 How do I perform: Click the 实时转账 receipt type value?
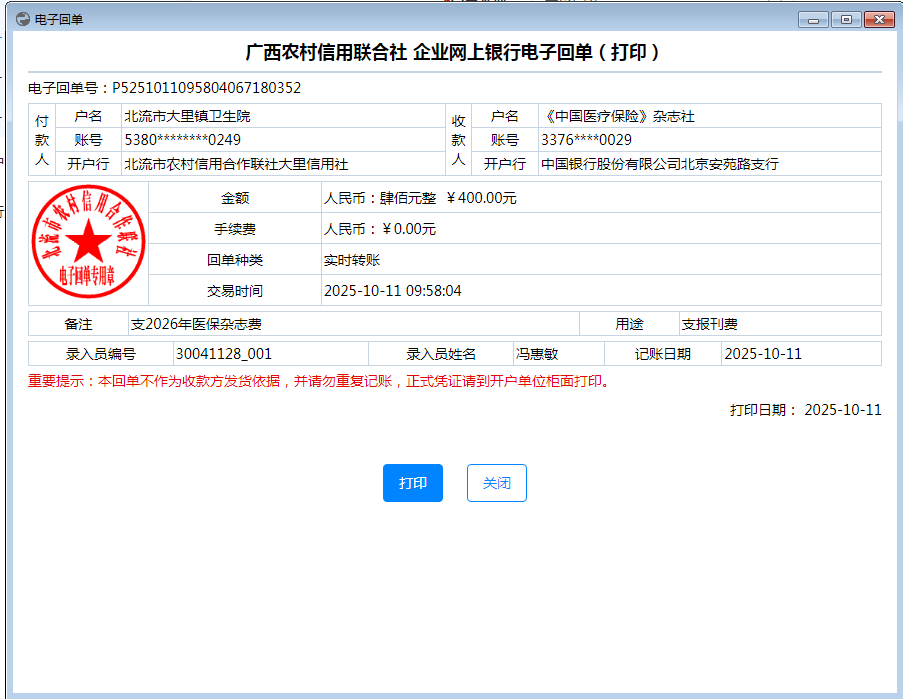click(352, 260)
